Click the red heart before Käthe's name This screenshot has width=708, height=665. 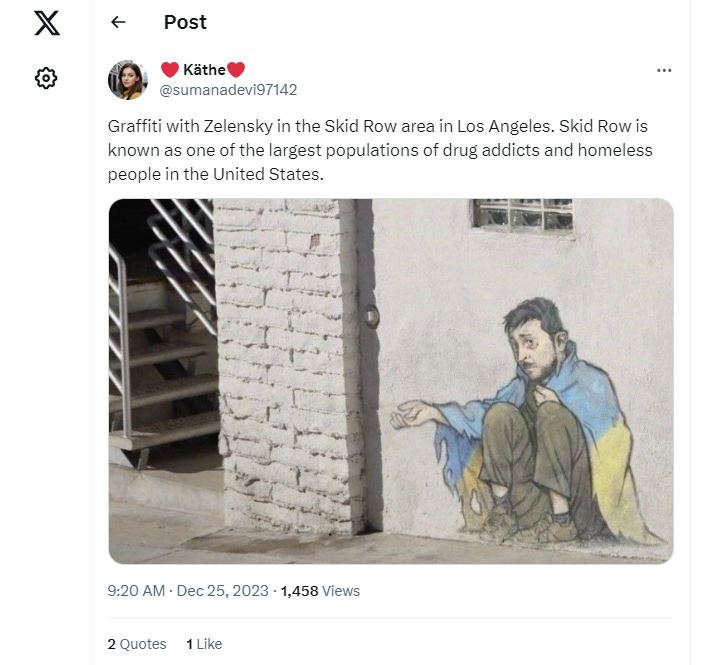[169, 70]
